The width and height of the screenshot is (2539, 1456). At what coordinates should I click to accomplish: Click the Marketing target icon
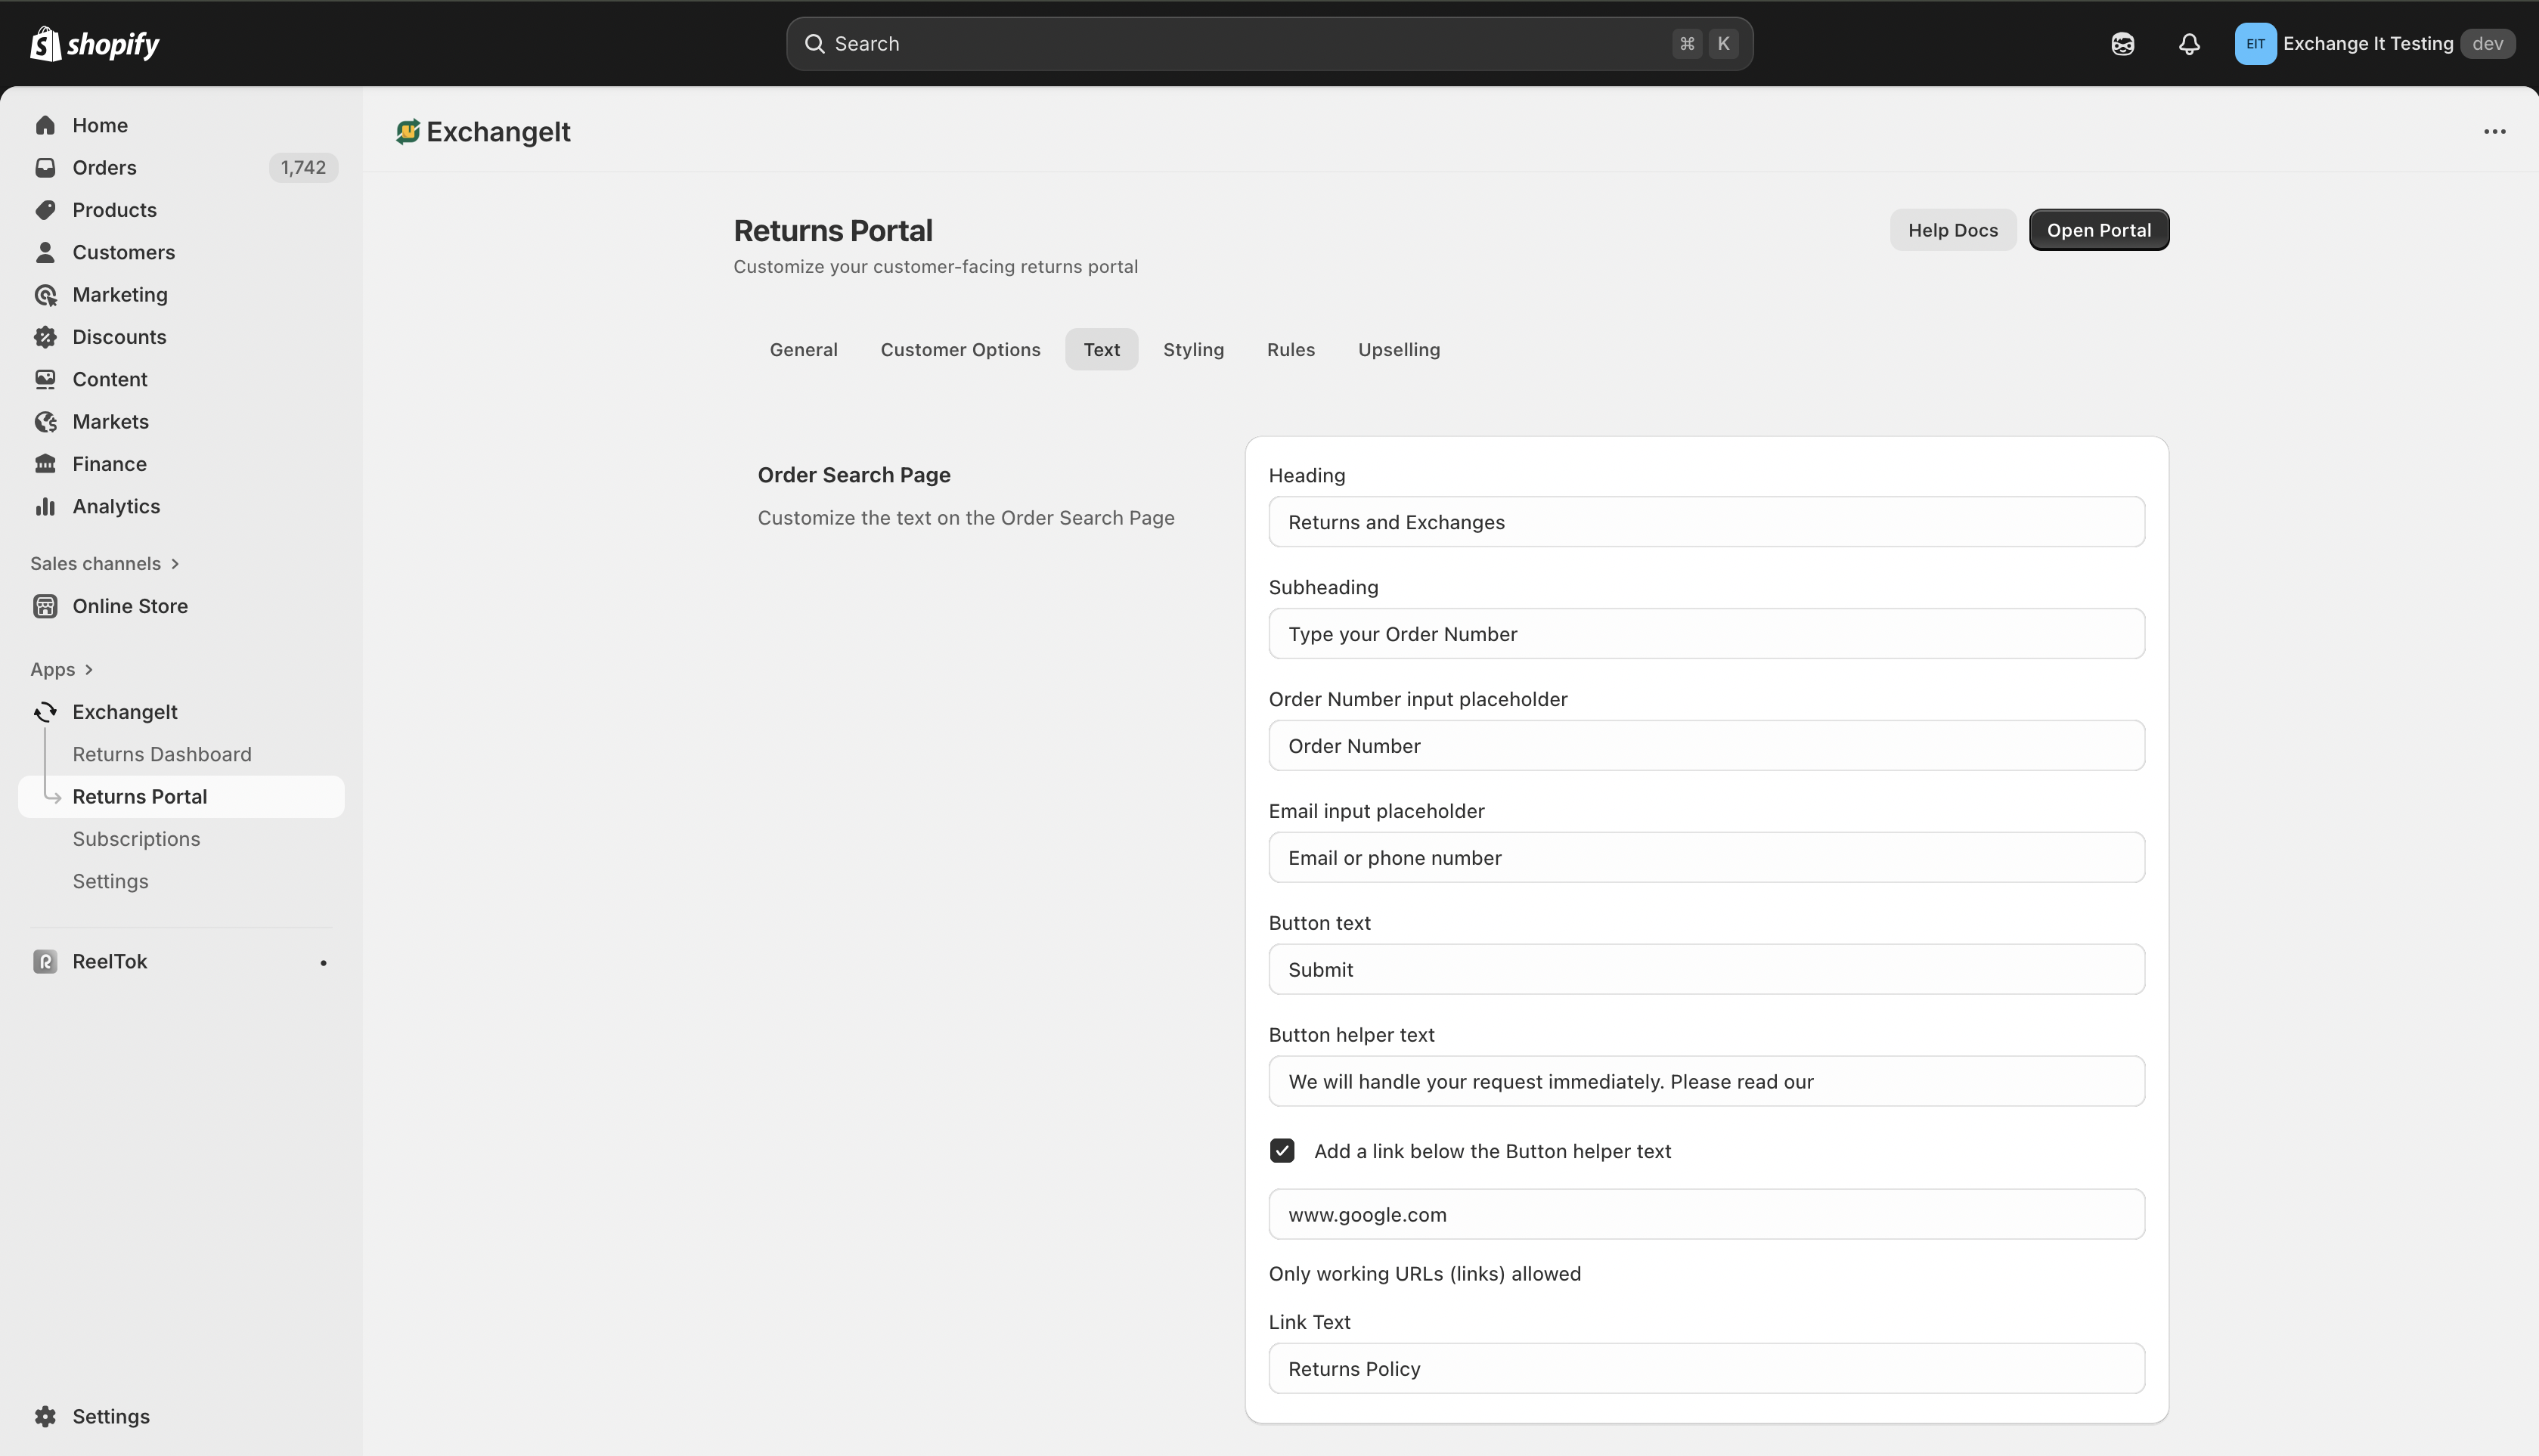click(45, 295)
